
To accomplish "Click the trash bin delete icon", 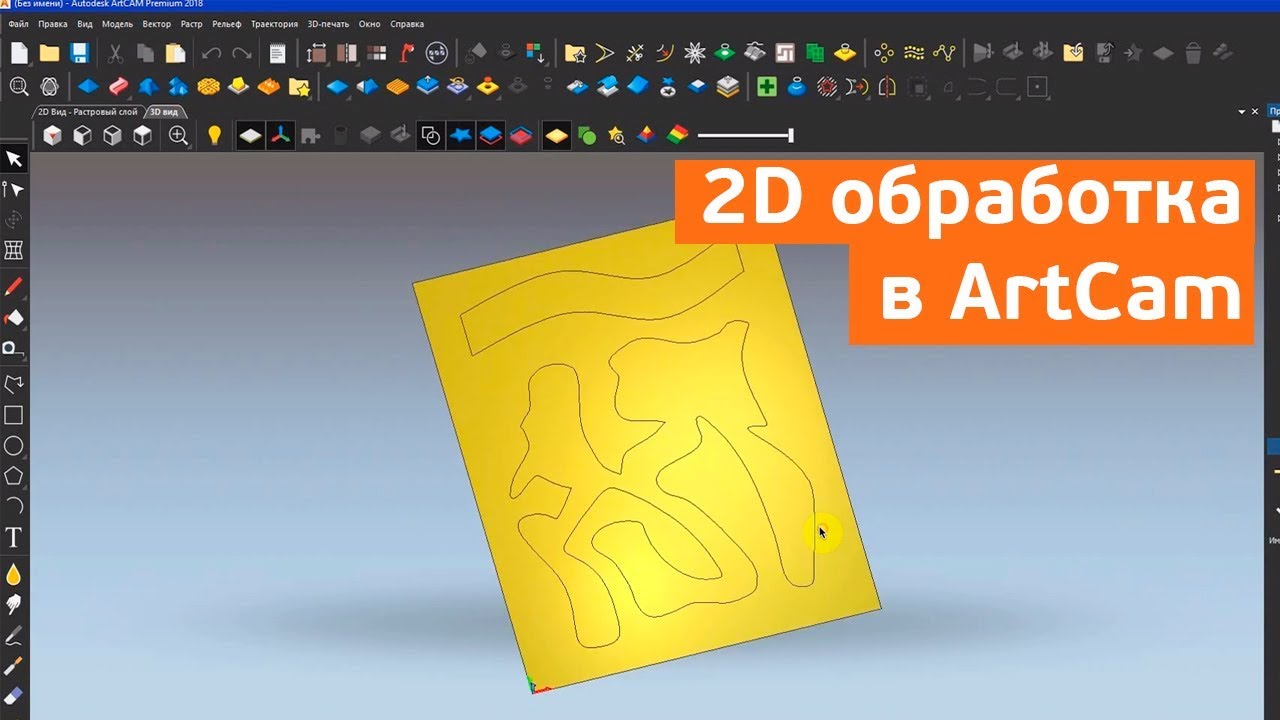I will coord(1192,53).
